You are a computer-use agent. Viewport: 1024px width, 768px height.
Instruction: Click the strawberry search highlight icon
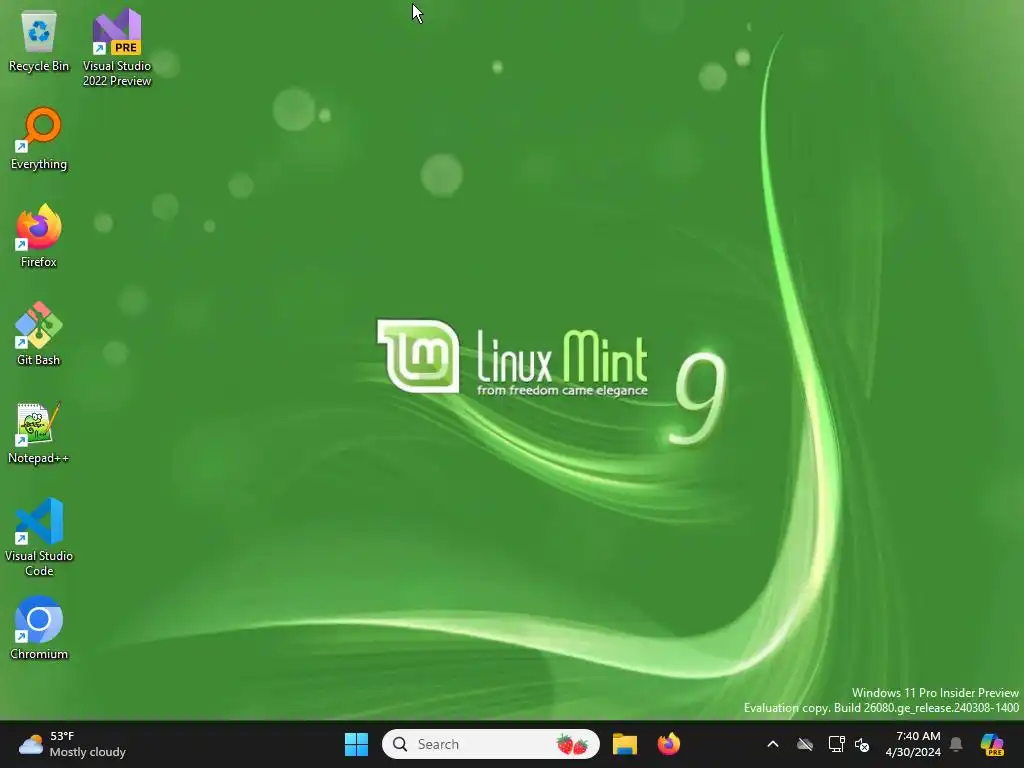click(x=572, y=744)
